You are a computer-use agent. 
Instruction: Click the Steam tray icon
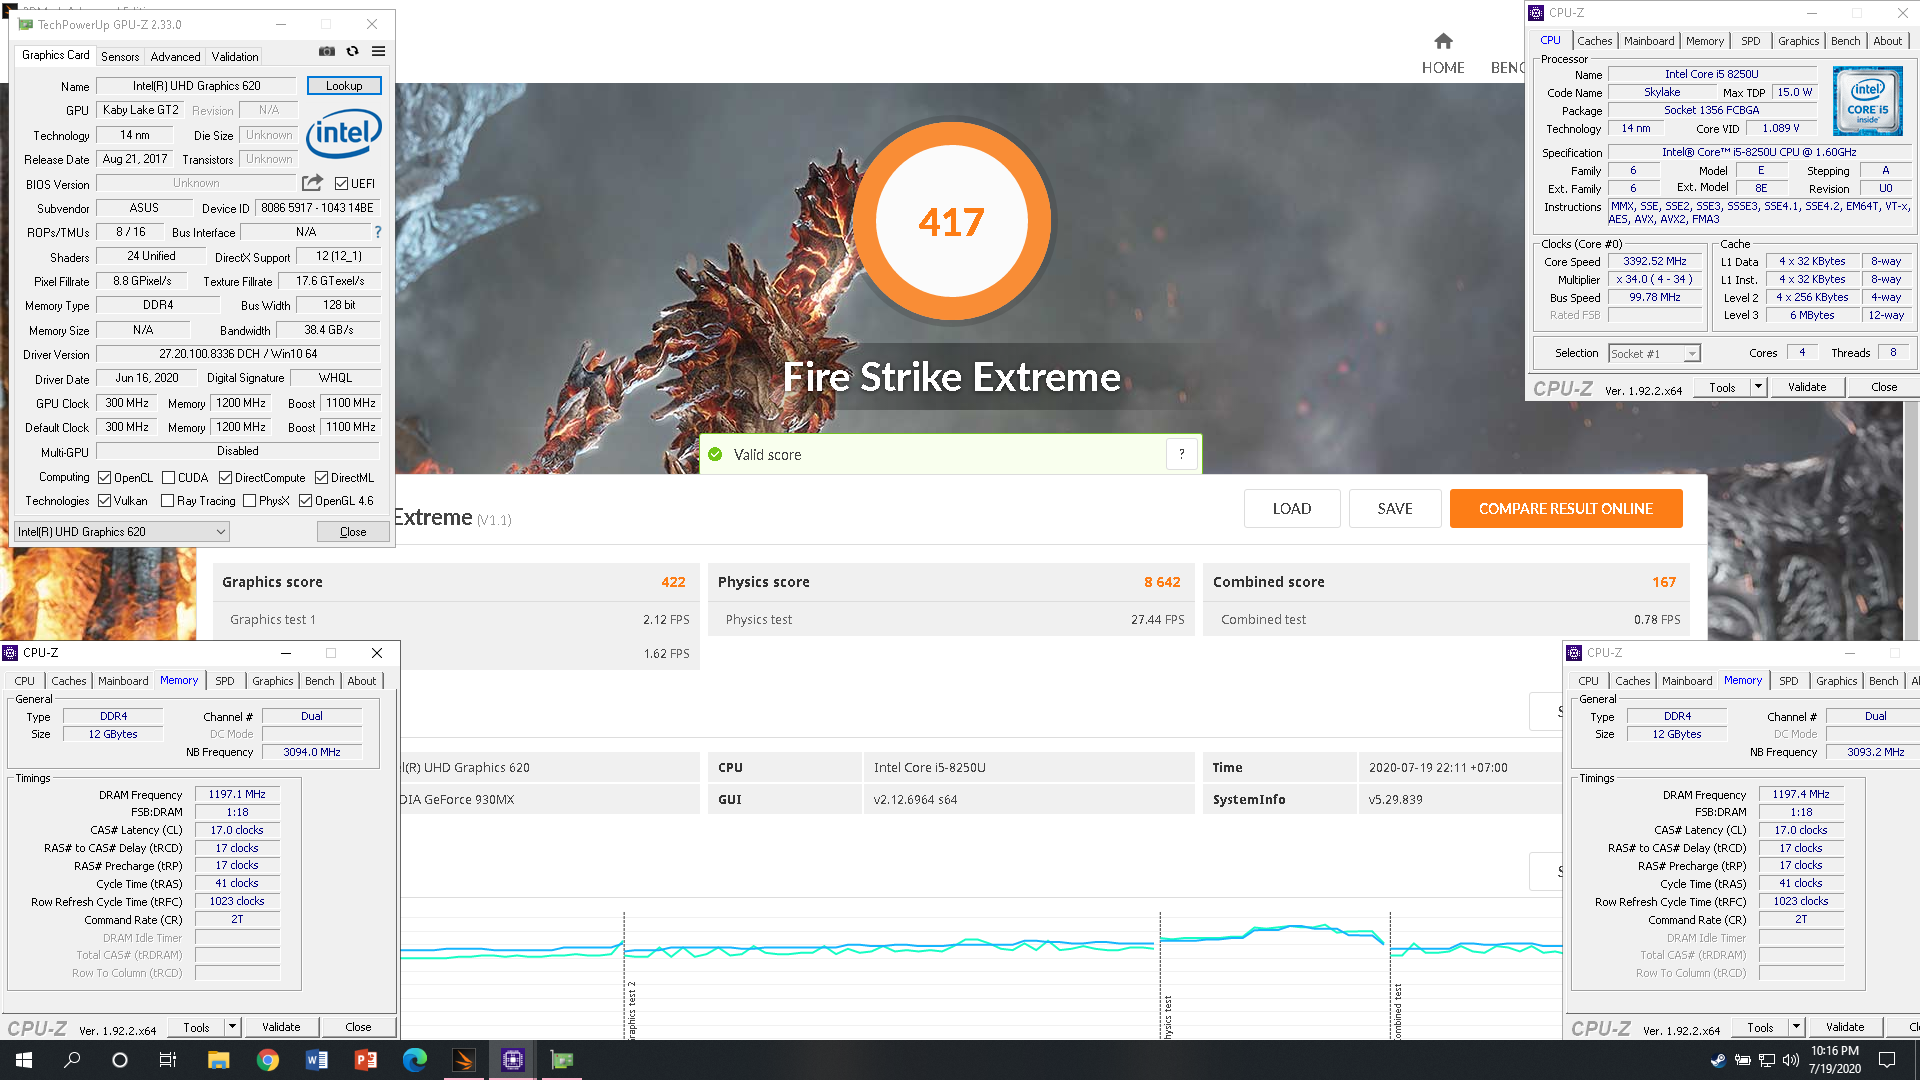[x=1718, y=1060]
